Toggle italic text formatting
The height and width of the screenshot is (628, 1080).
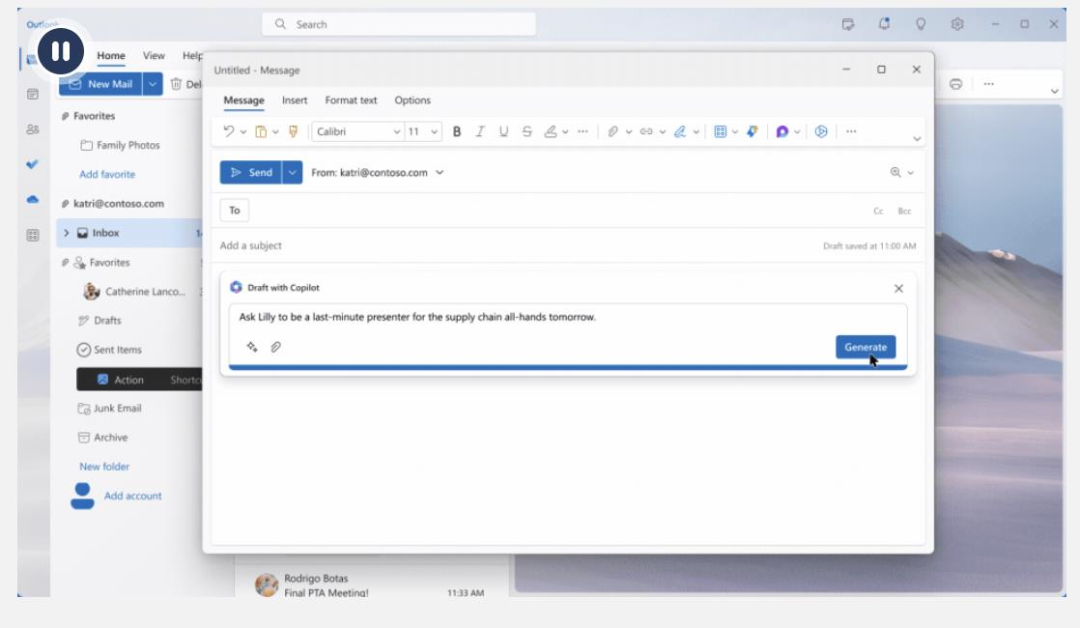480,132
